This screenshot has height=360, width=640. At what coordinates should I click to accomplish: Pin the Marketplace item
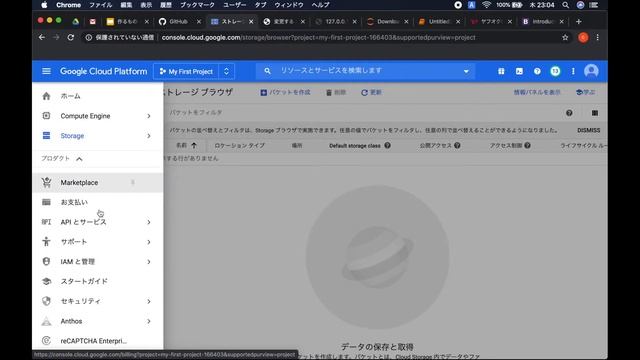coord(133,182)
